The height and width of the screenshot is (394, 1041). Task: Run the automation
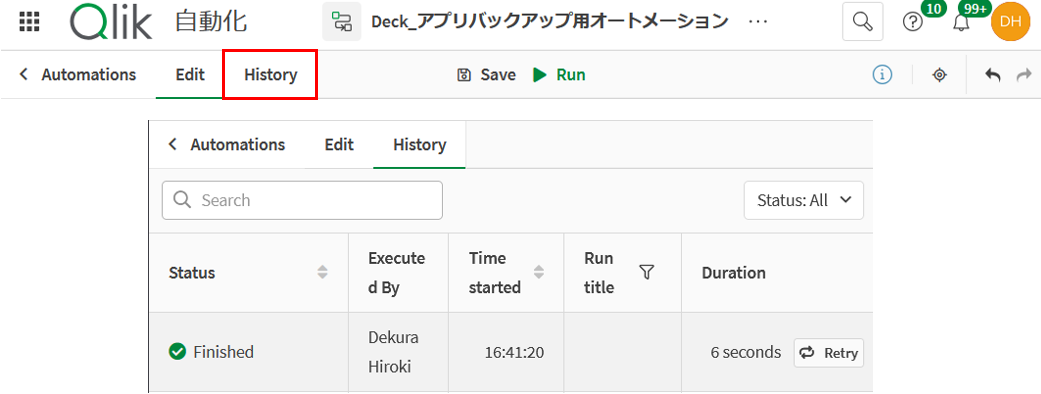pyautogui.click(x=559, y=75)
